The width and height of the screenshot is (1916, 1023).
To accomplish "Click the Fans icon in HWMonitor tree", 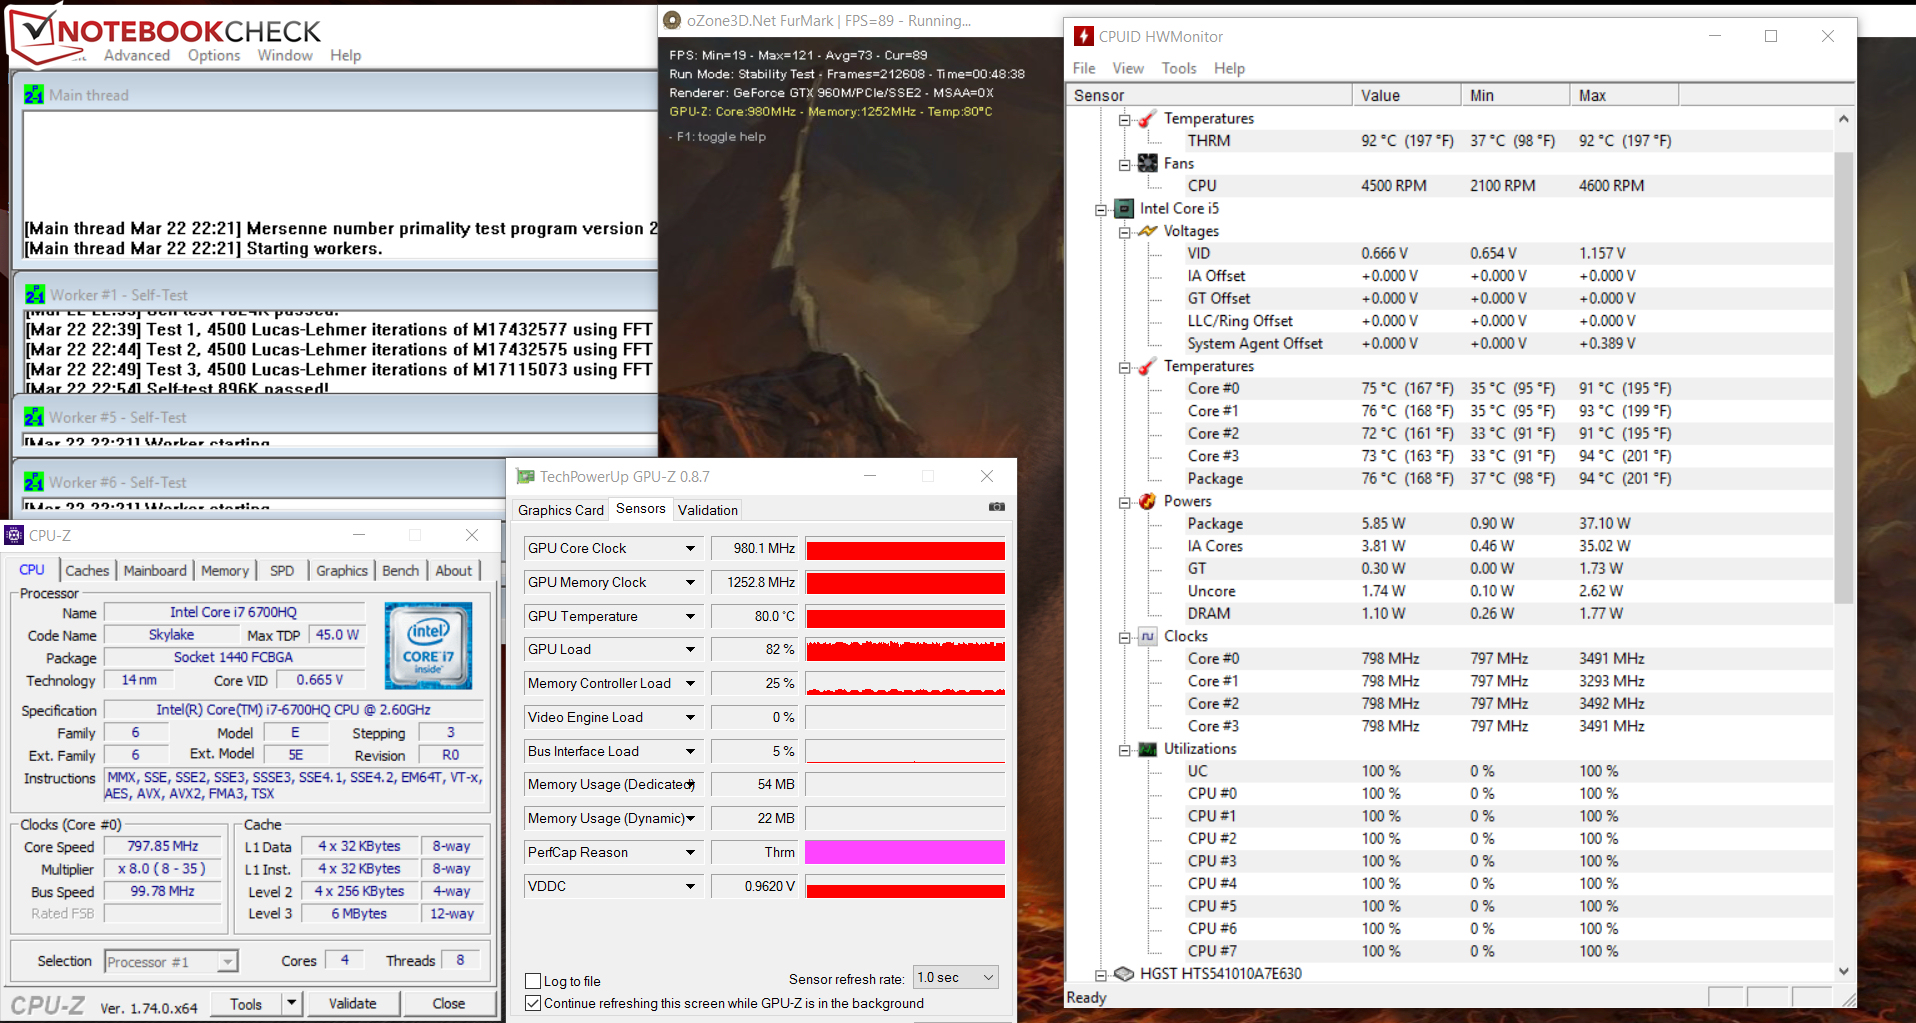I will click(1147, 163).
